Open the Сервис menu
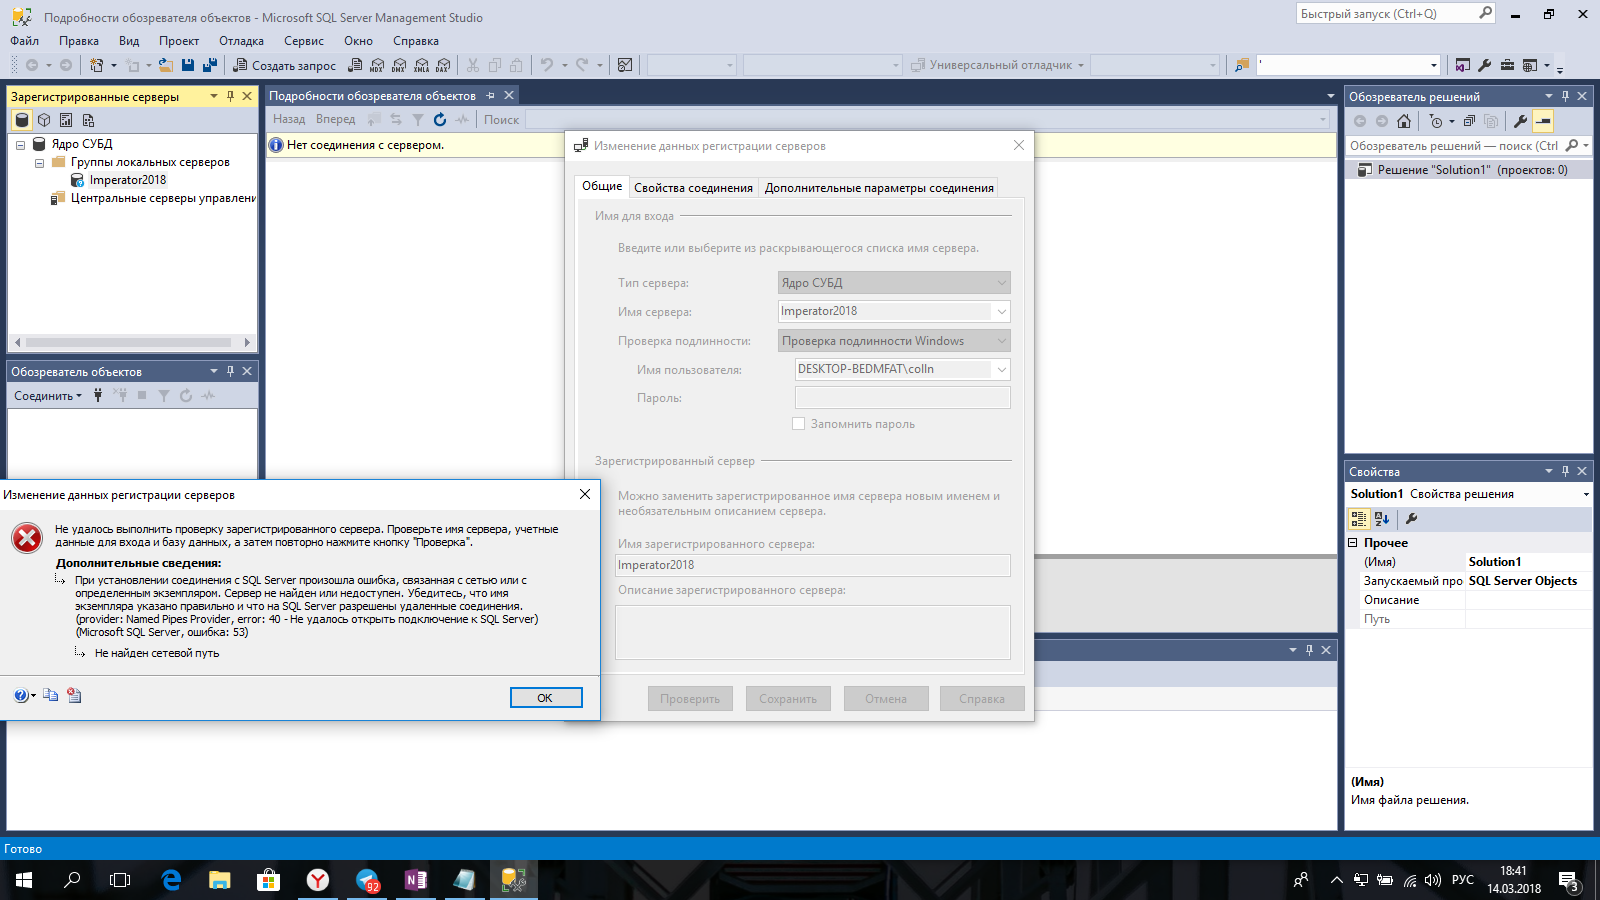The image size is (1600, 900). pyautogui.click(x=304, y=41)
